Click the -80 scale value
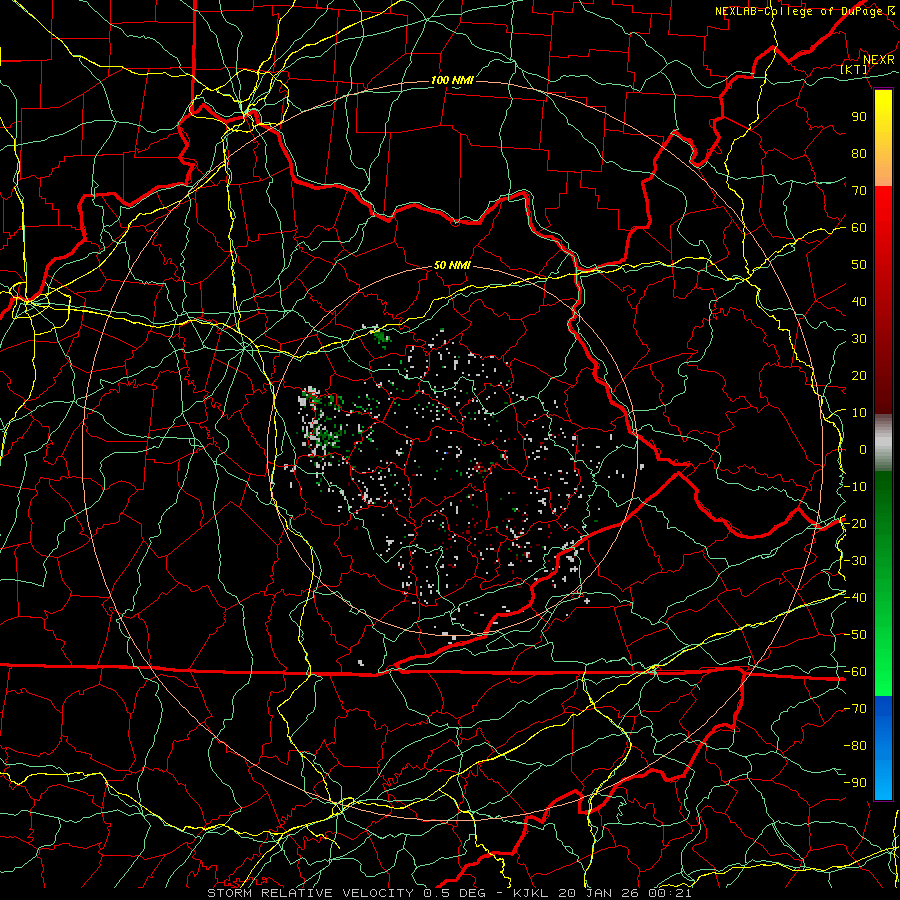900x900 pixels. click(855, 746)
